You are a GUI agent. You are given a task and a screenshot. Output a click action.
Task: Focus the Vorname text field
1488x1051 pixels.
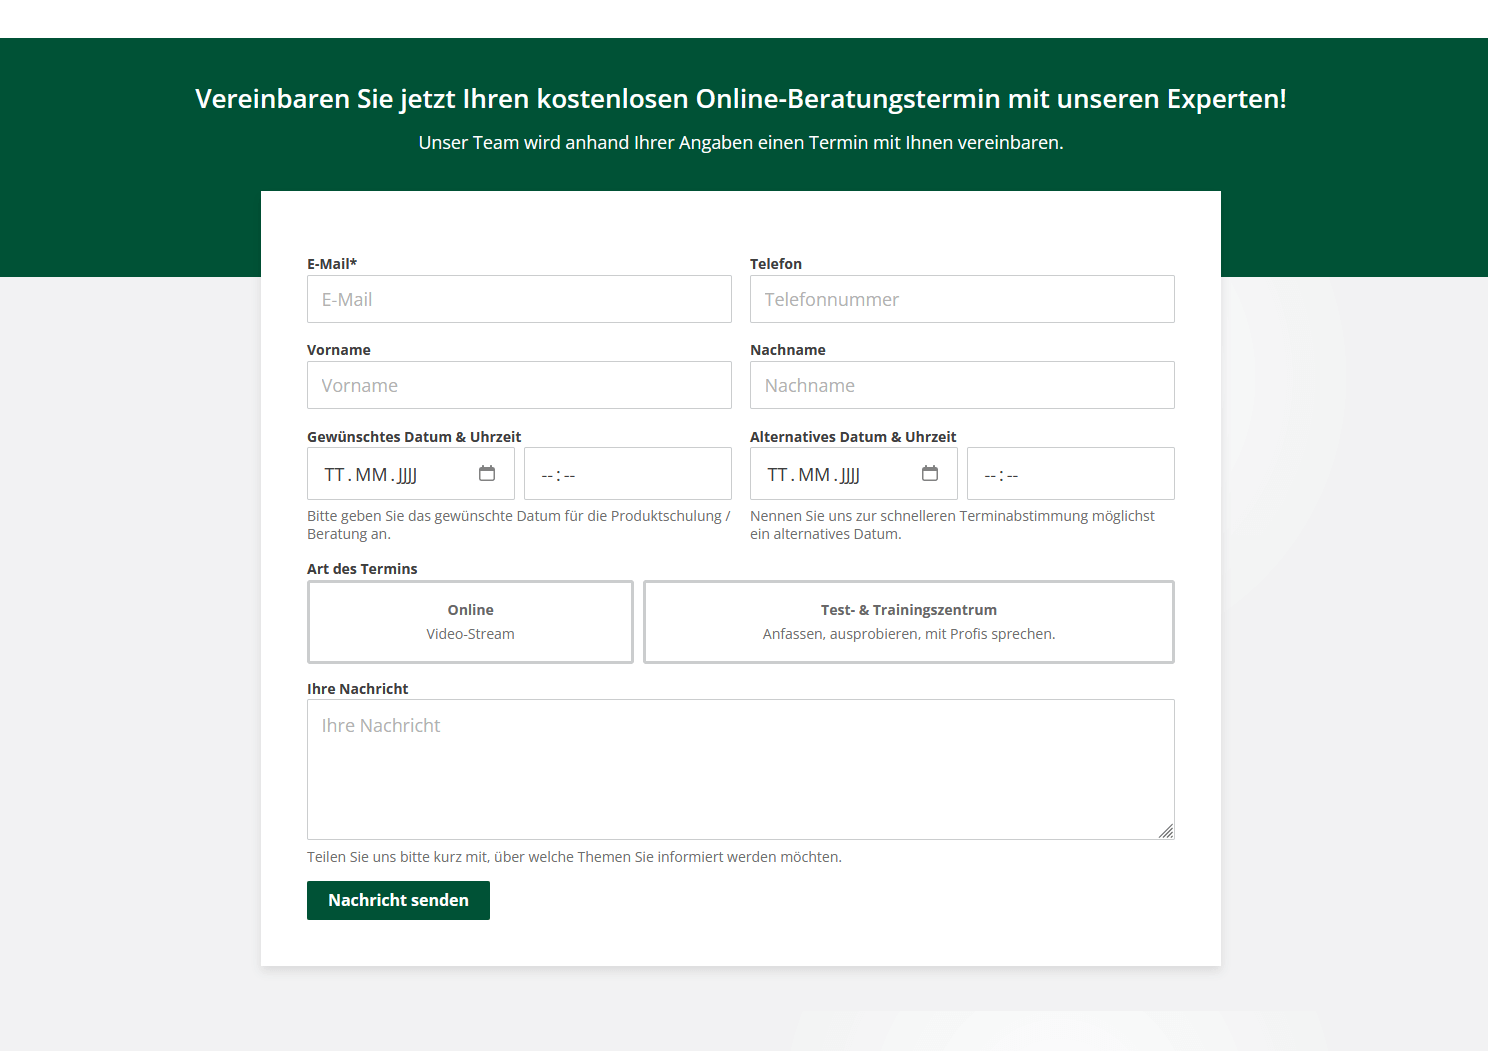point(519,385)
